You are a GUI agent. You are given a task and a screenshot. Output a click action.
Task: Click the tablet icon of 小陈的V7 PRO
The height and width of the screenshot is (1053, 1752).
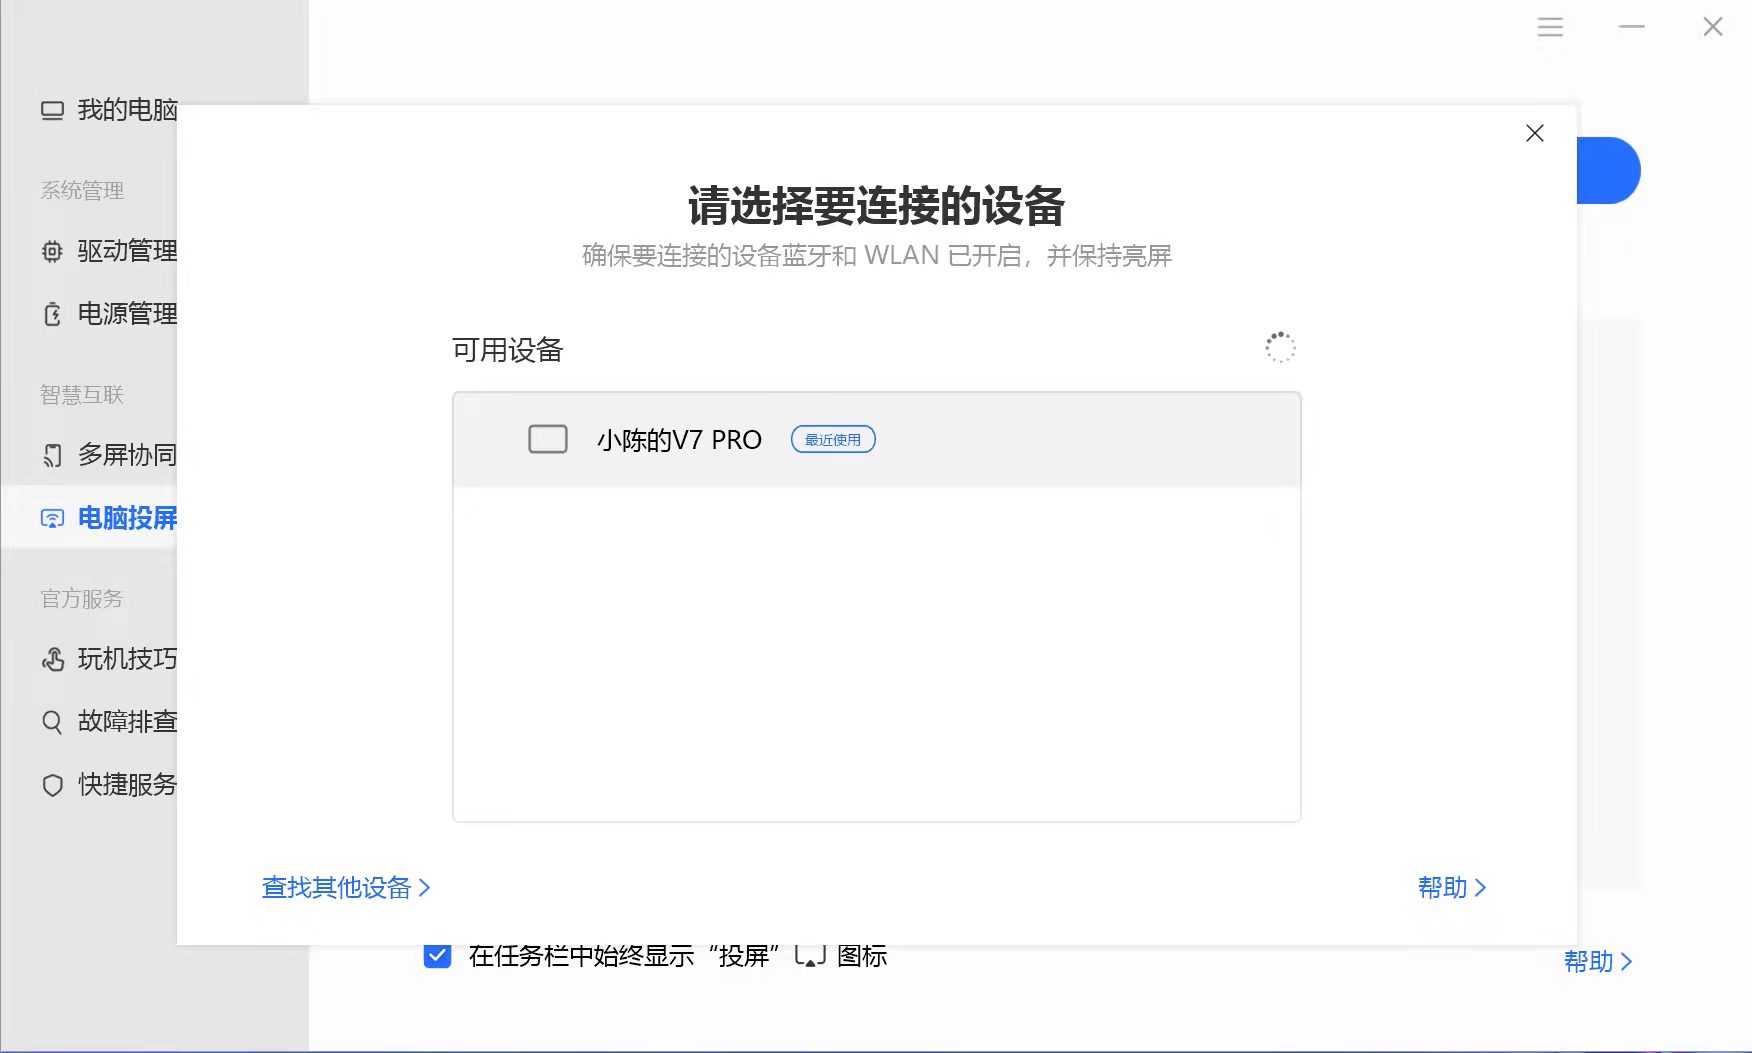tap(548, 439)
